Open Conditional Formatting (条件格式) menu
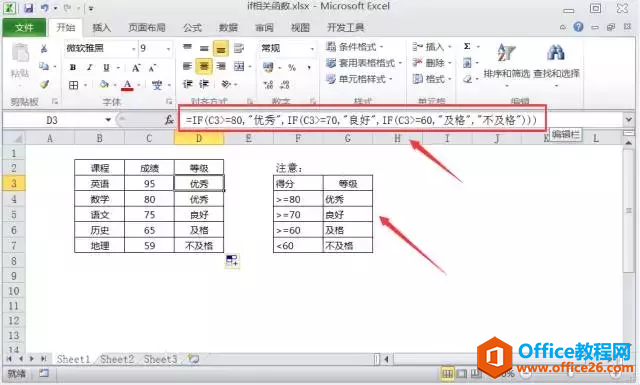The height and width of the screenshot is (385, 640). coord(355,47)
